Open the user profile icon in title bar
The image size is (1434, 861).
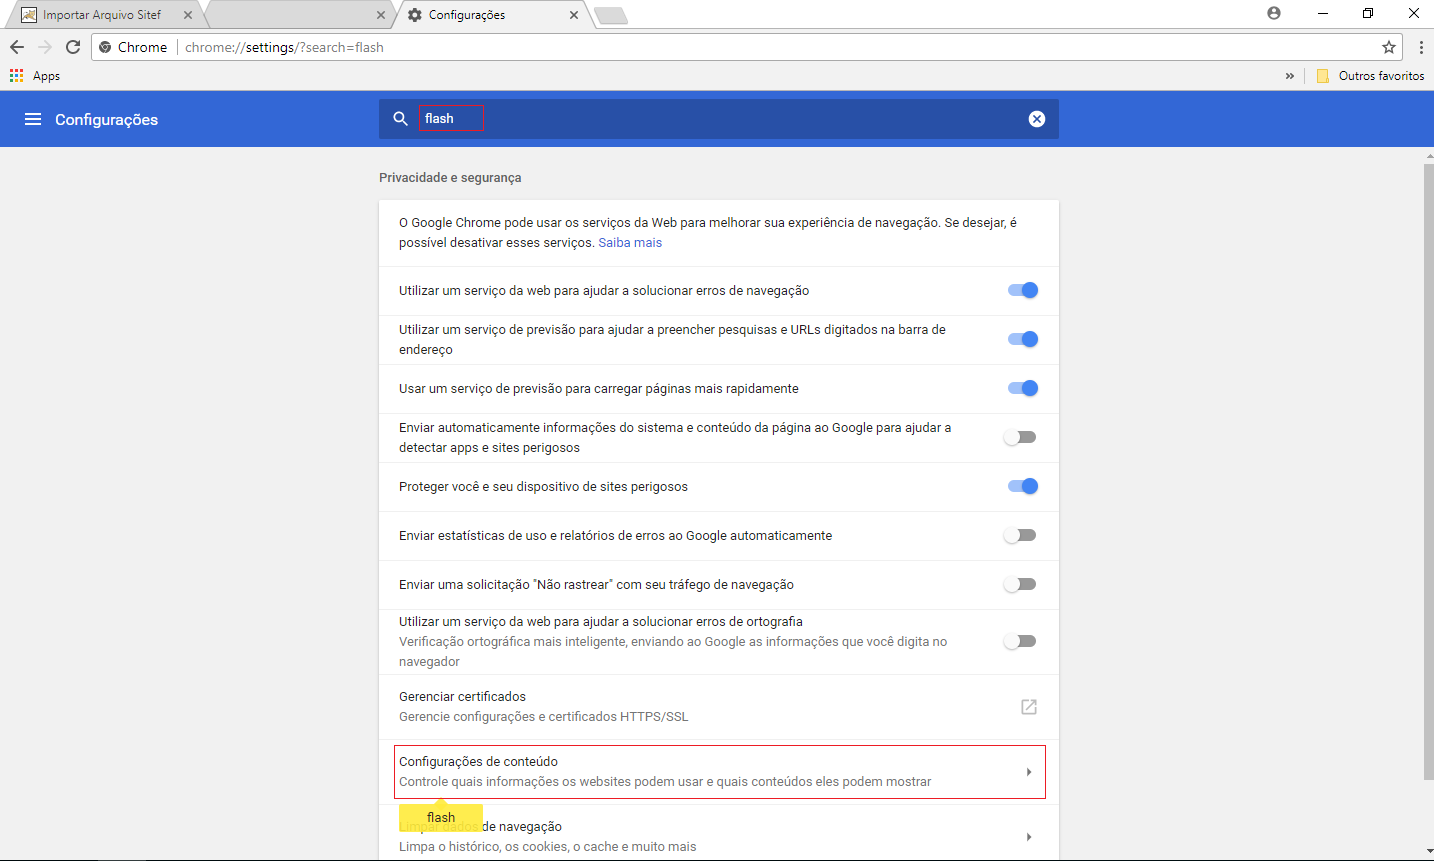[1273, 13]
